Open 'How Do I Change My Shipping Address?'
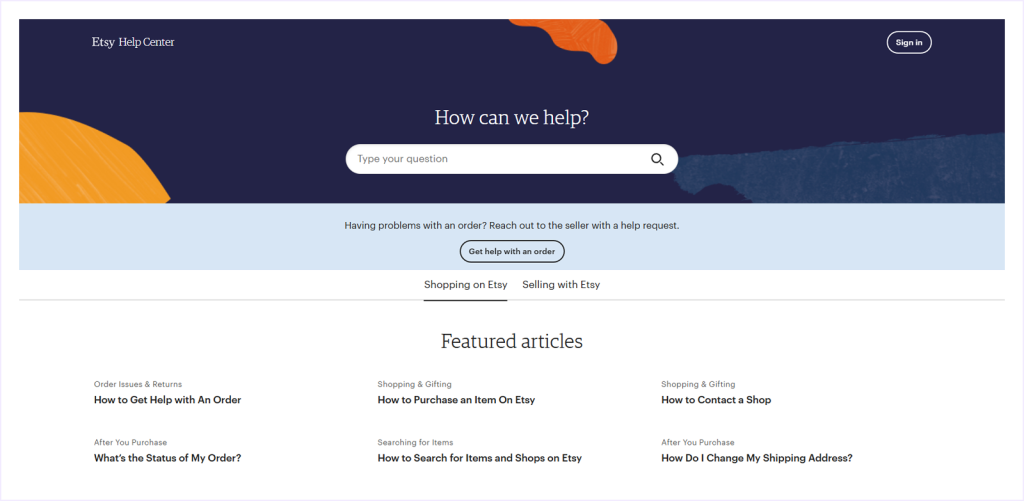This screenshot has height=501, width=1024. tap(756, 458)
